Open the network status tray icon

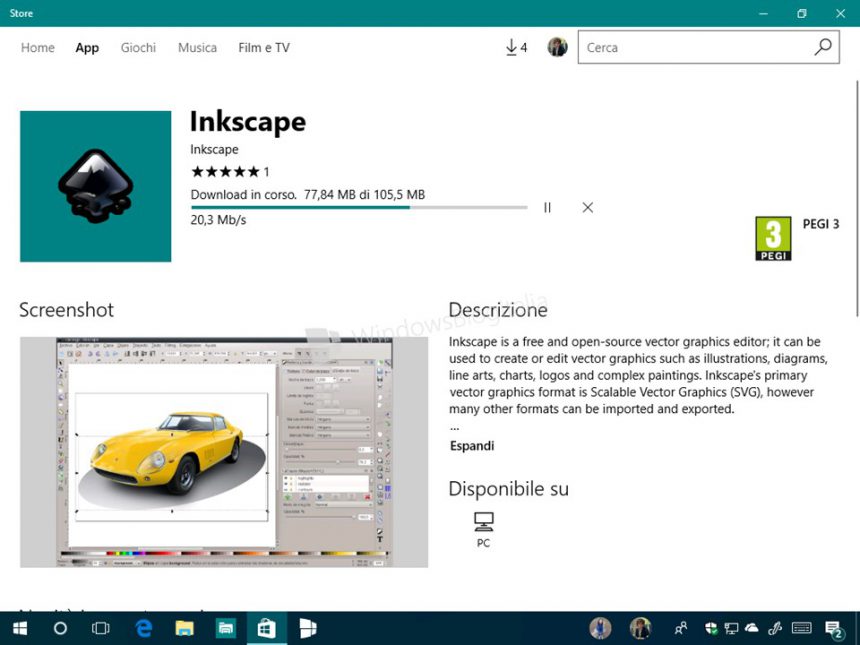click(x=731, y=629)
